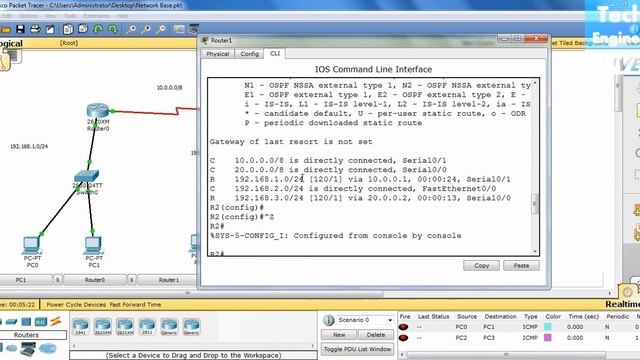
Task: Switch to the Config tab in Router1
Action: pyautogui.click(x=249, y=54)
